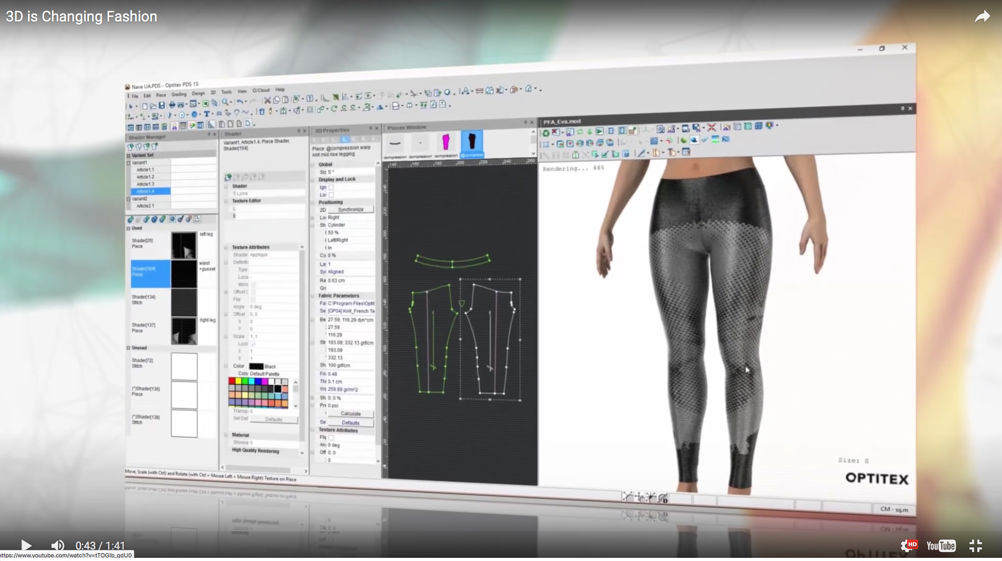Click the Open folder icon in toolbar

coord(153,106)
